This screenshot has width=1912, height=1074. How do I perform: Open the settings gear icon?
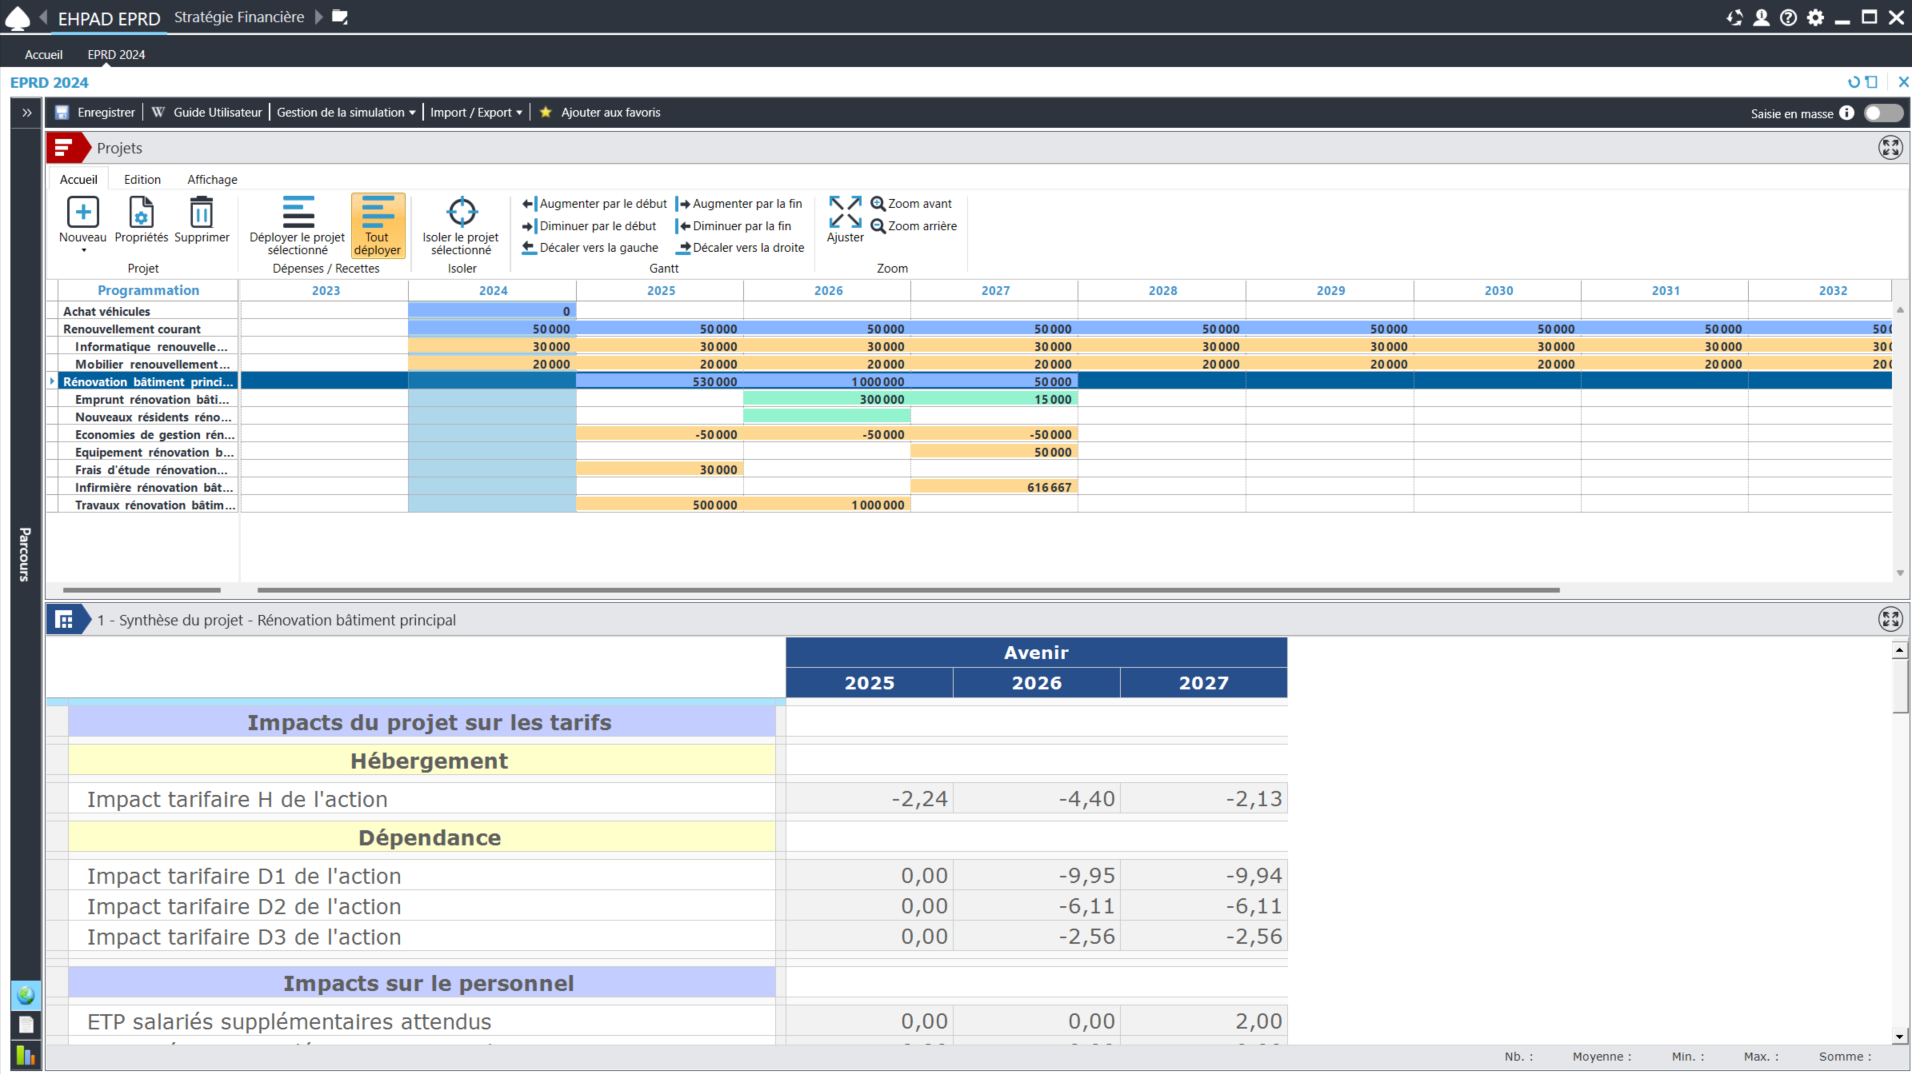1815,17
